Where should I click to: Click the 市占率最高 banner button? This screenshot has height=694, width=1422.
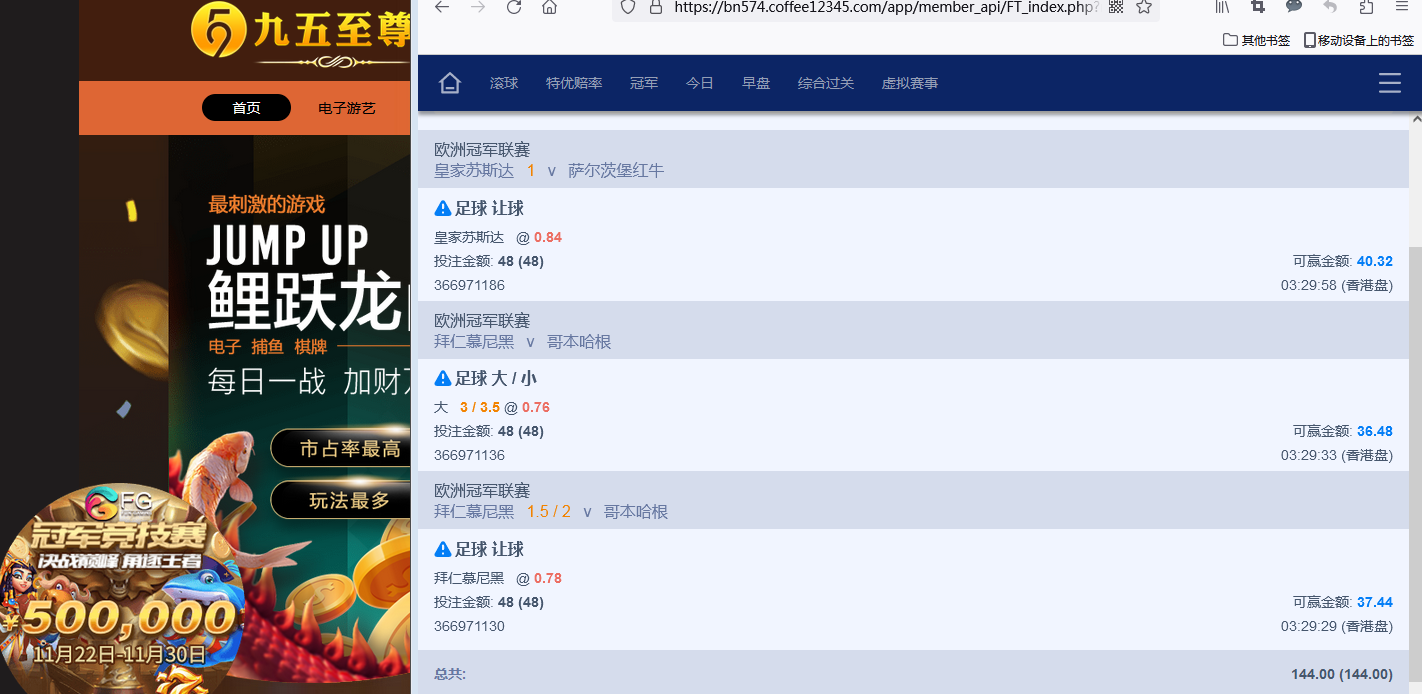341,449
